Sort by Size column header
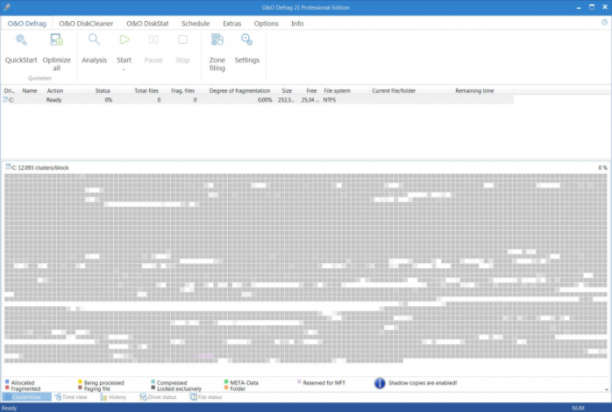The width and height of the screenshot is (612, 412). (287, 91)
